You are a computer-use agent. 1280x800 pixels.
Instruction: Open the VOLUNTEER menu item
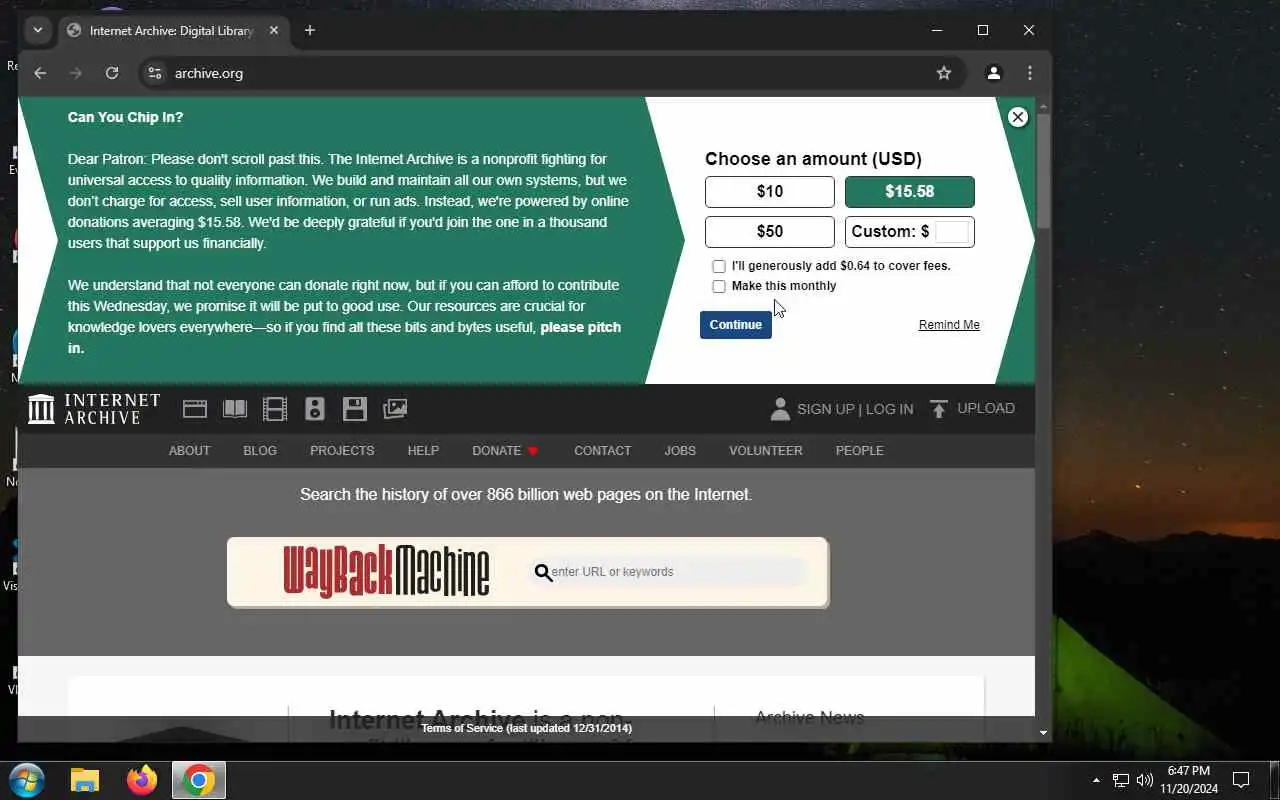click(766, 451)
